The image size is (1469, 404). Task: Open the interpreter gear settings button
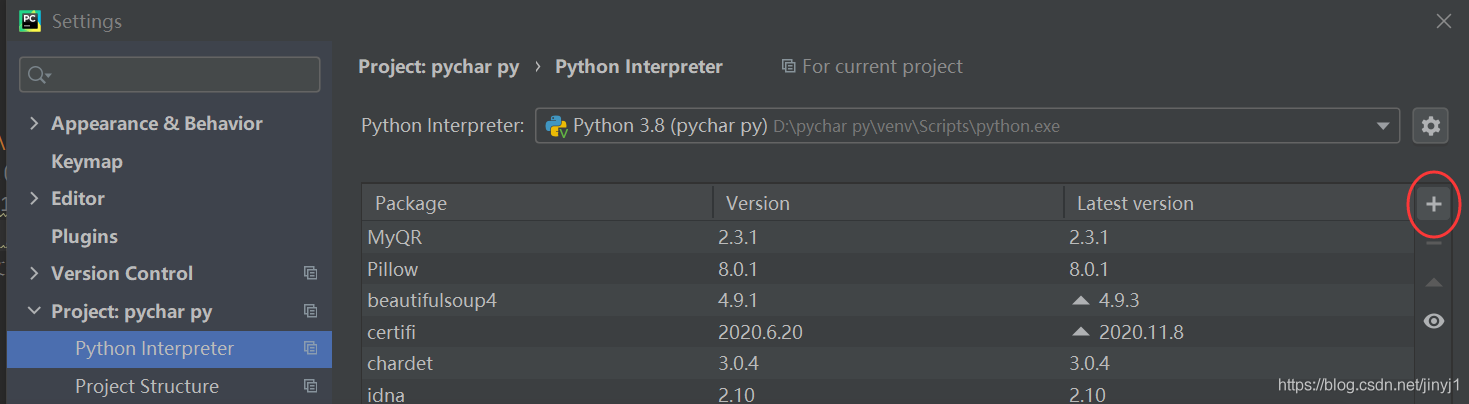coord(1431,126)
